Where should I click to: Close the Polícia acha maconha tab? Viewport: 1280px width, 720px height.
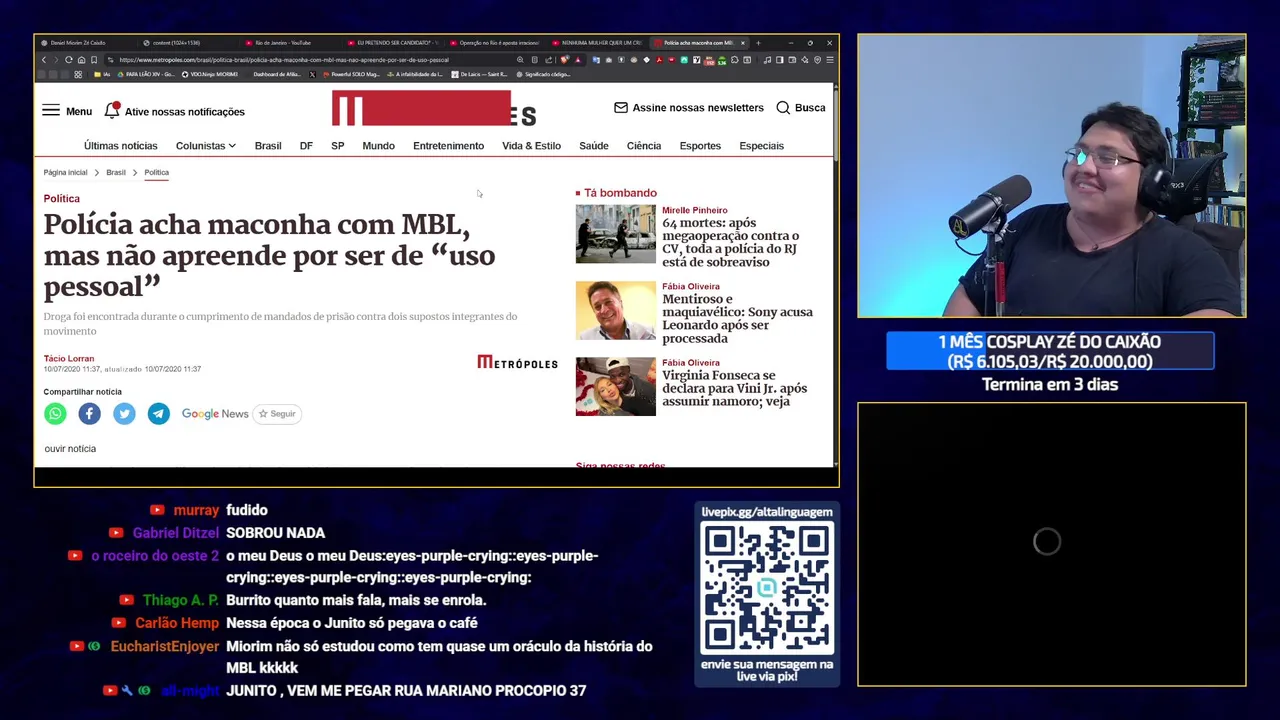click(x=742, y=43)
